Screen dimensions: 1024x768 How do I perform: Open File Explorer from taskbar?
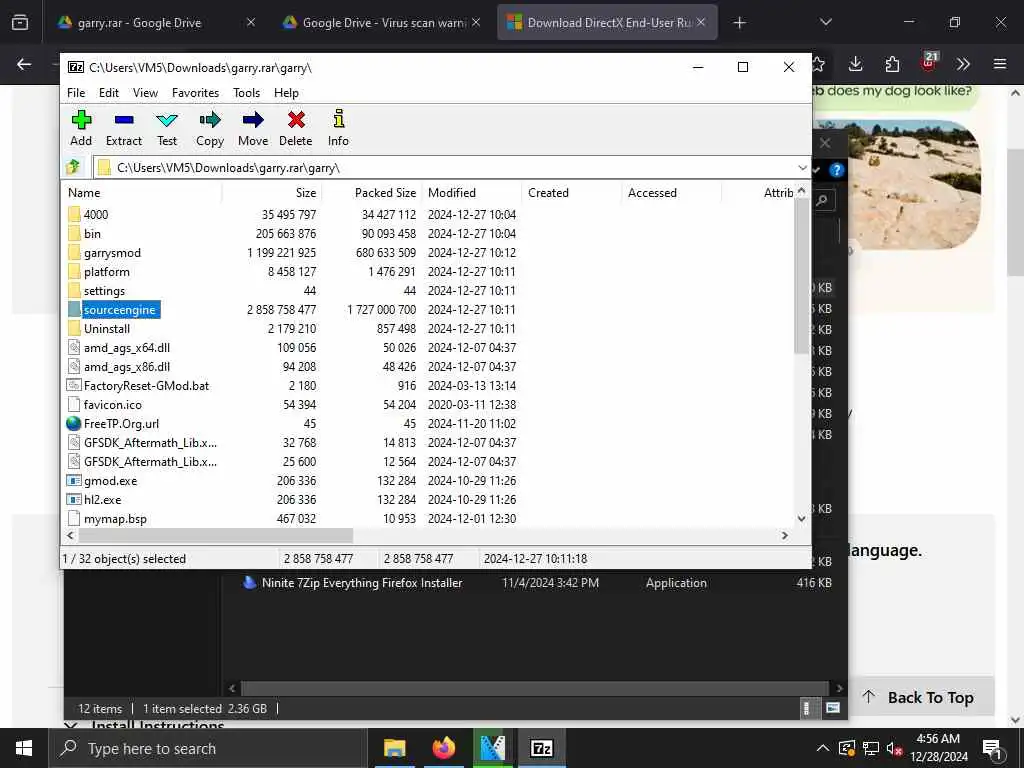(394, 748)
